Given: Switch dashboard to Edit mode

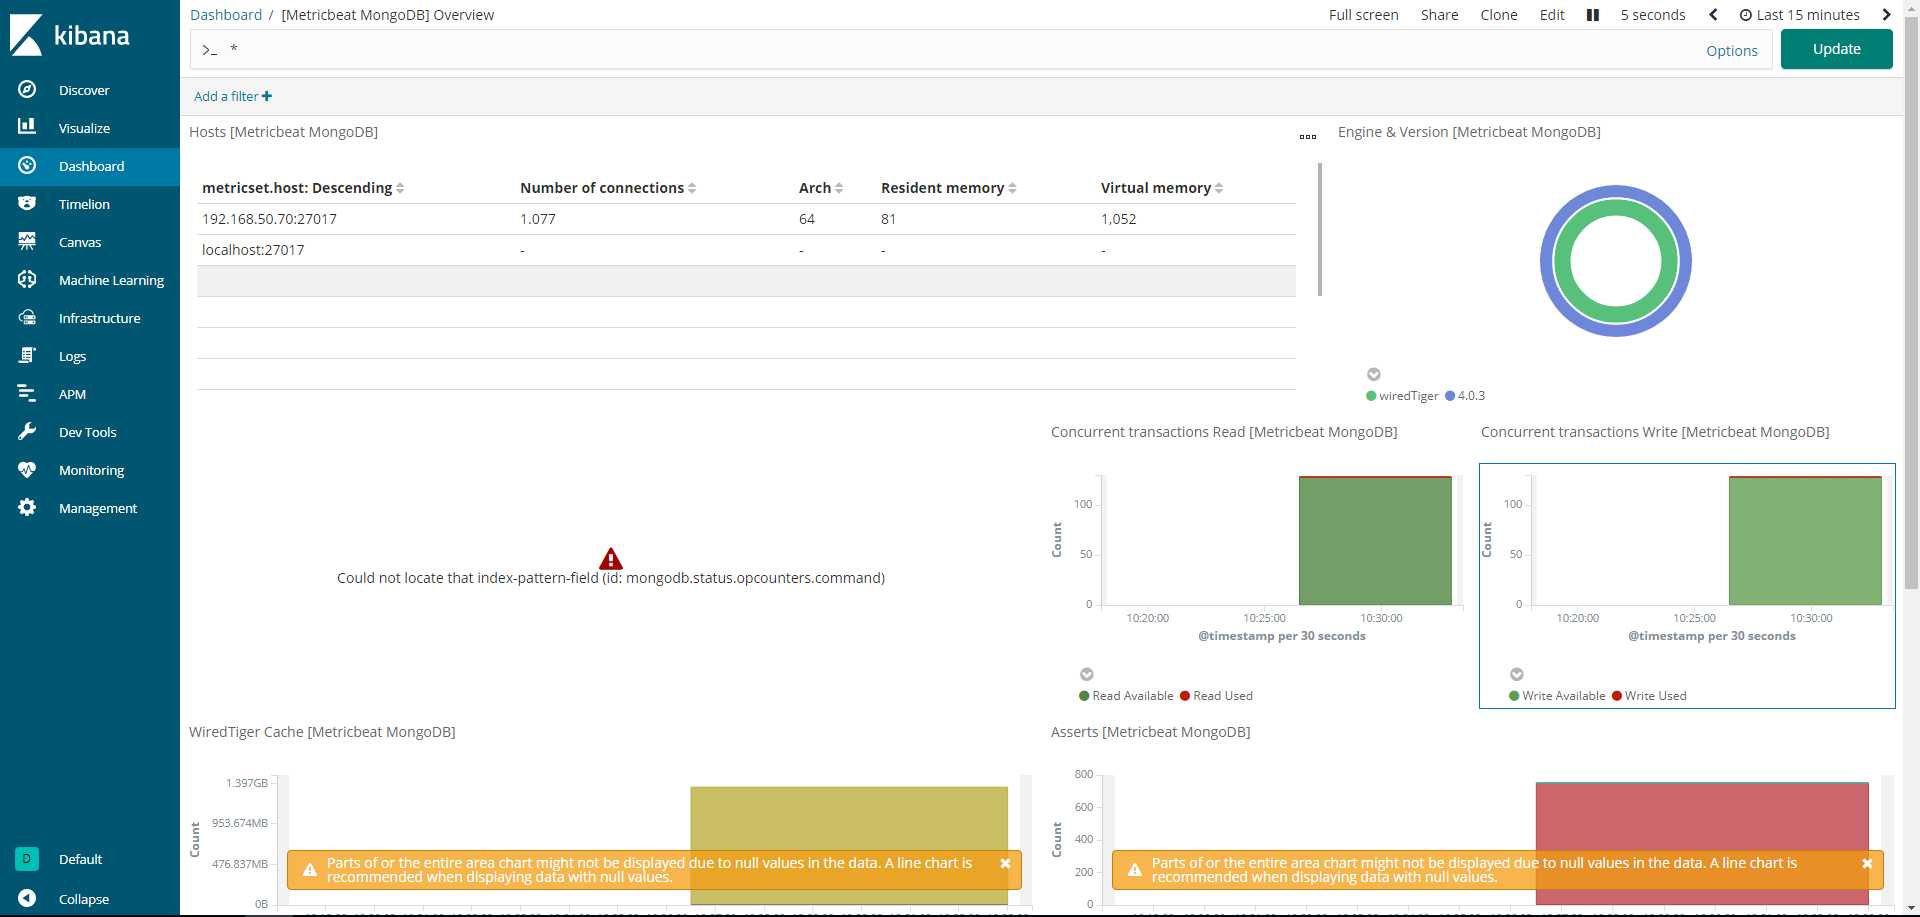Looking at the screenshot, I should click(1552, 15).
